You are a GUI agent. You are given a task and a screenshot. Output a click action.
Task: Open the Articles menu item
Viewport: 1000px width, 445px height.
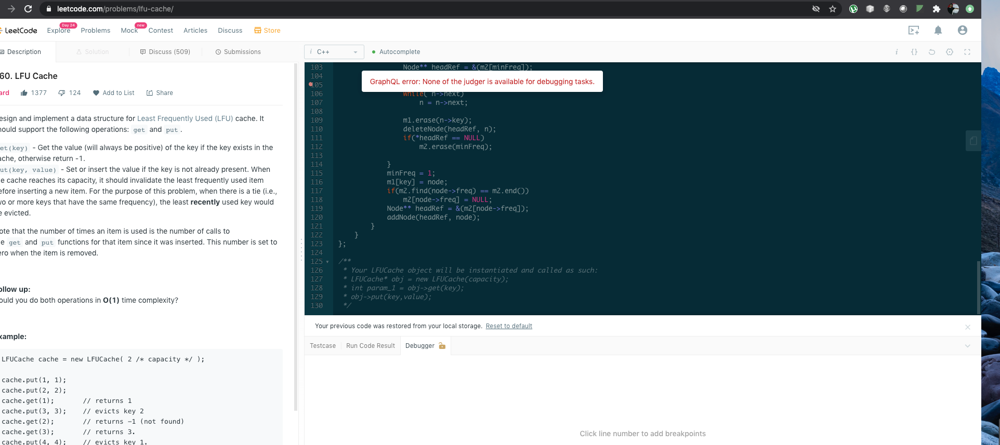[x=195, y=30]
